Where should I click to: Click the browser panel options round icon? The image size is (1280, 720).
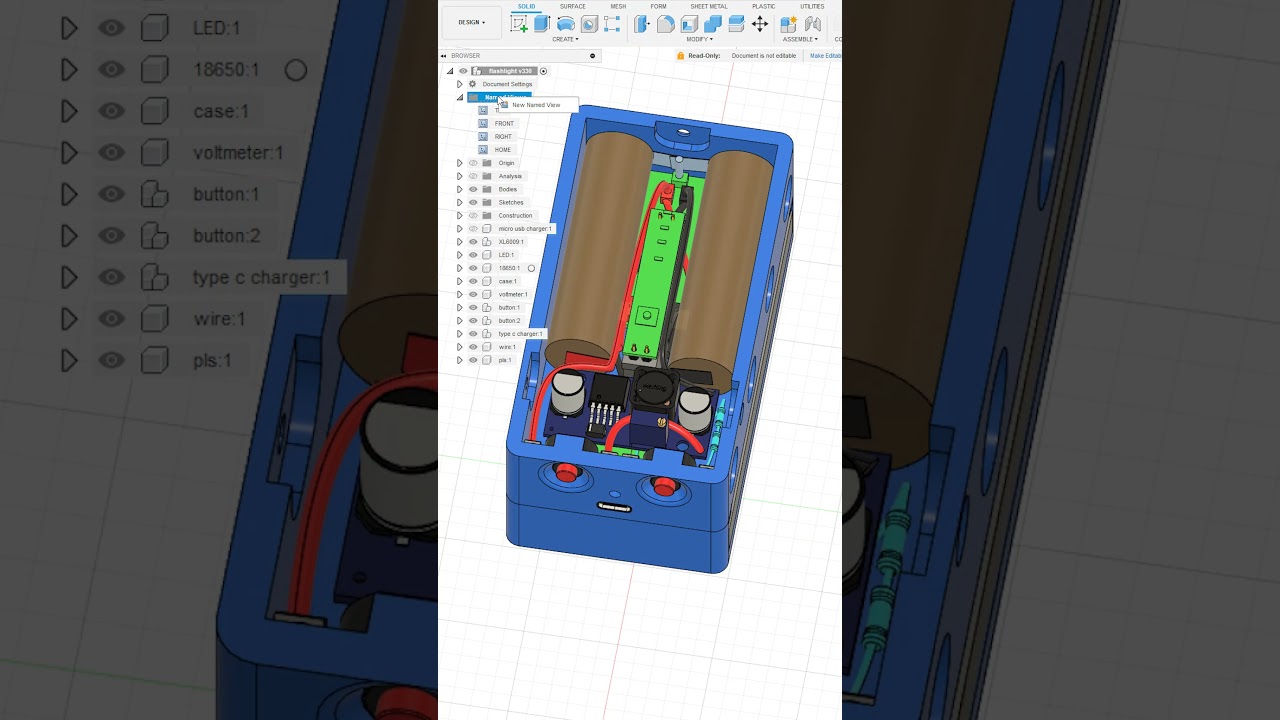tap(592, 56)
